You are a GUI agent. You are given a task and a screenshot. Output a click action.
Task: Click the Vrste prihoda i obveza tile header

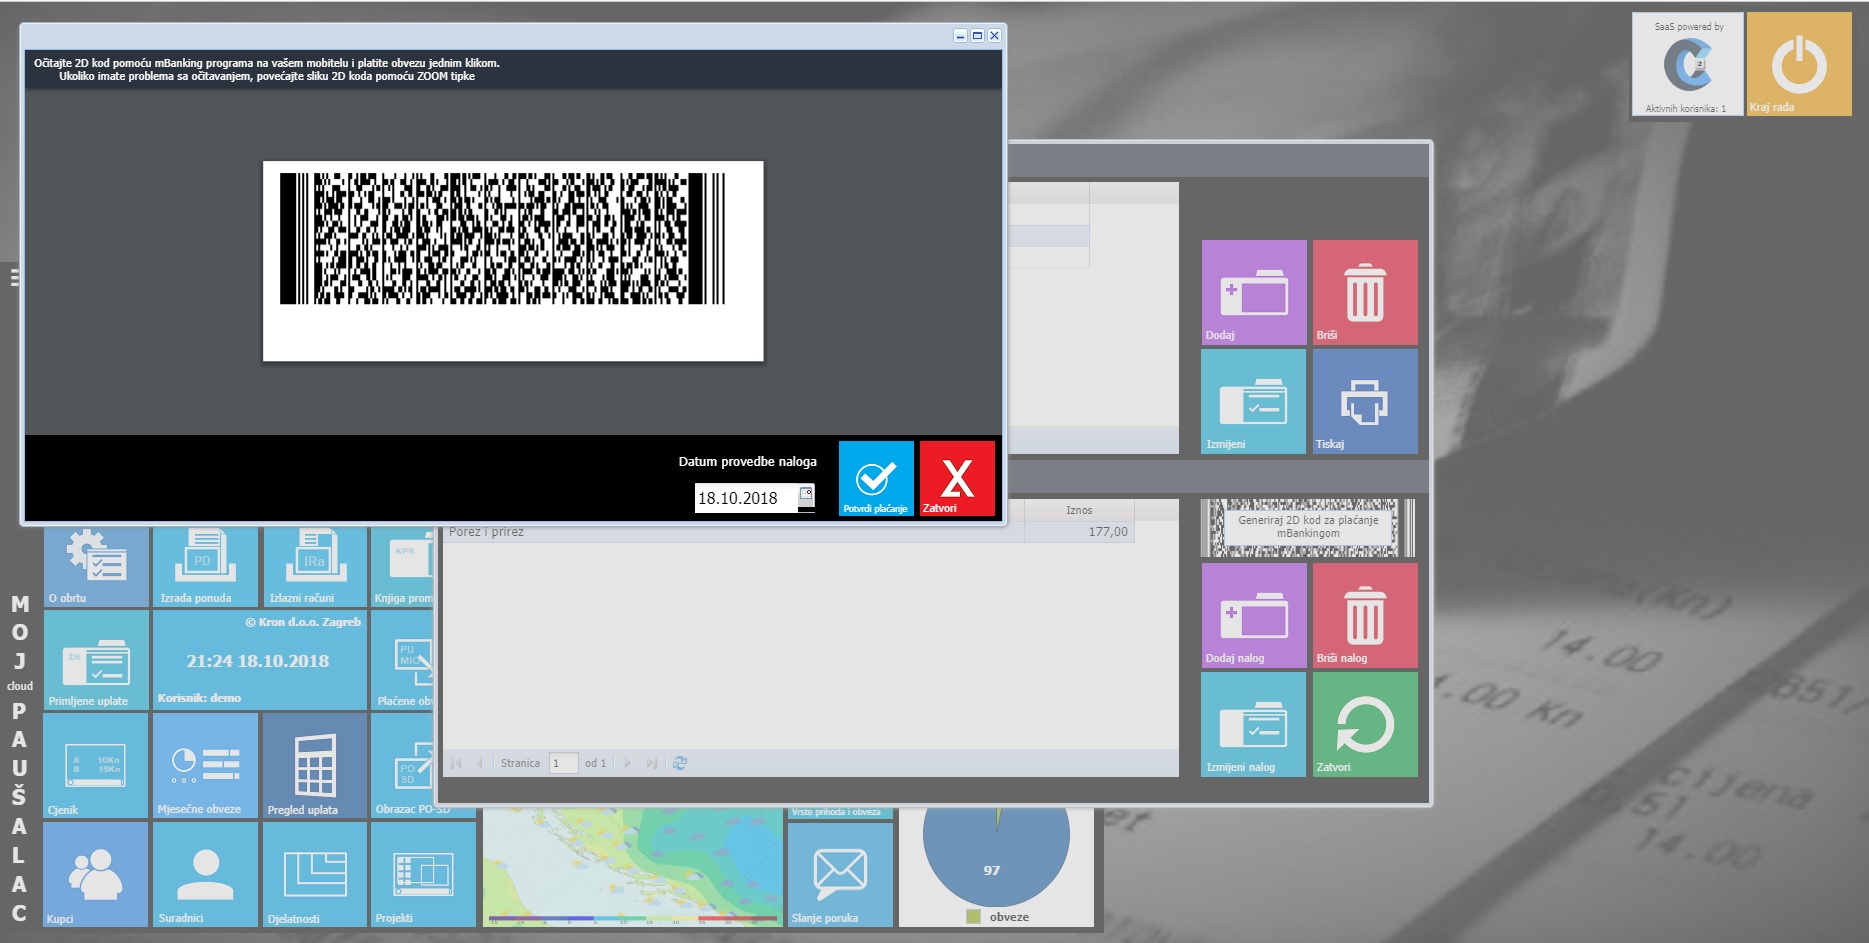point(840,813)
